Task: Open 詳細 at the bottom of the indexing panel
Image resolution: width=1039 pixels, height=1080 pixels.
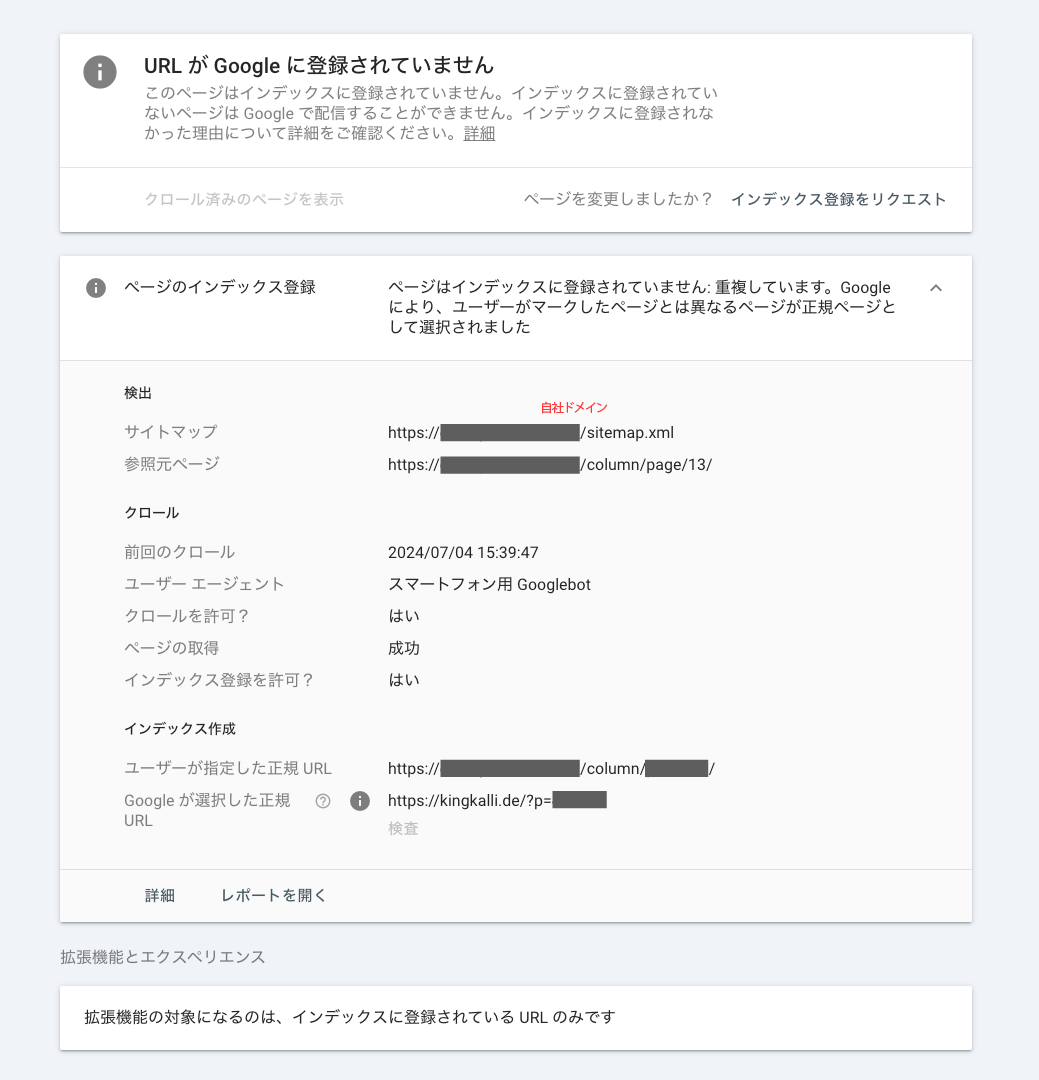Action: (x=161, y=895)
